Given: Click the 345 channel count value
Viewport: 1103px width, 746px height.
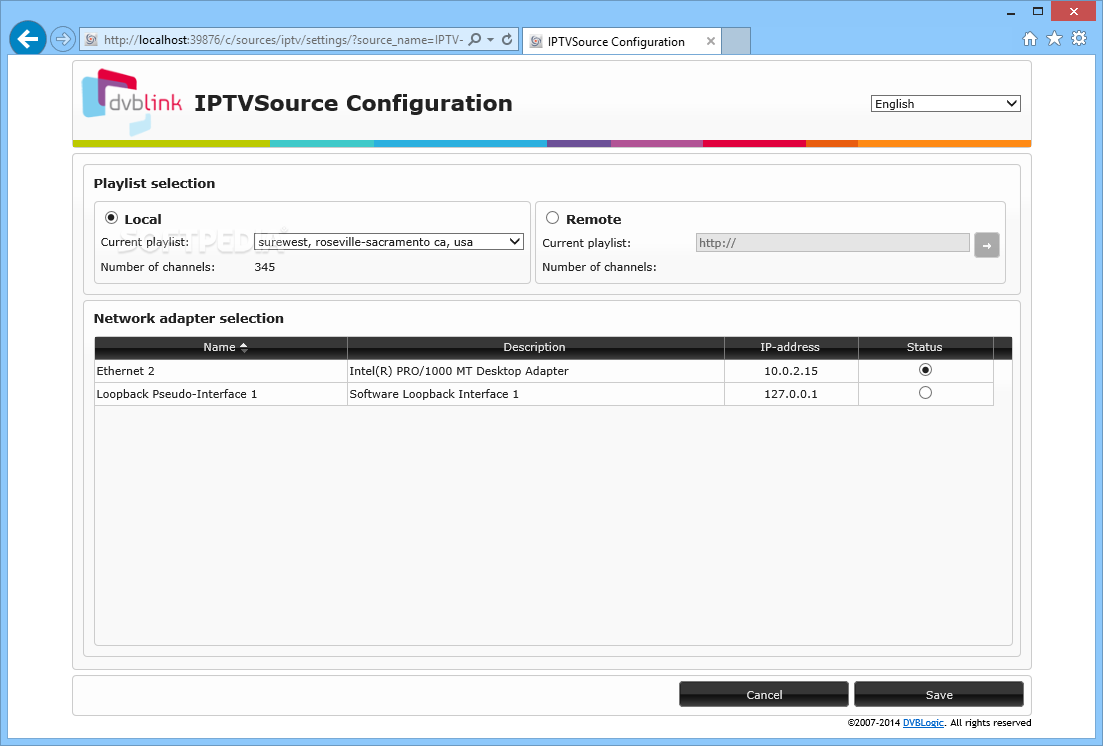Looking at the screenshot, I should coord(264,267).
